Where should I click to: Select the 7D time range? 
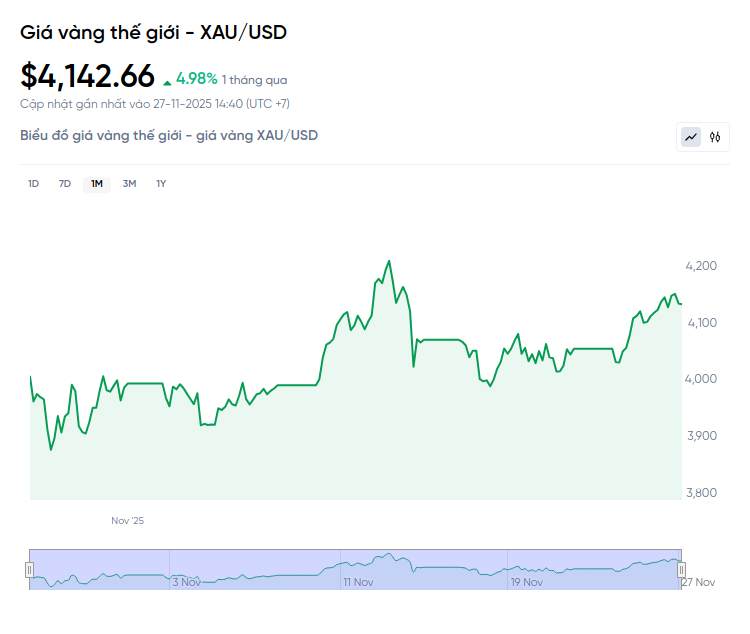pyautogui.click(x=65, y=183)
